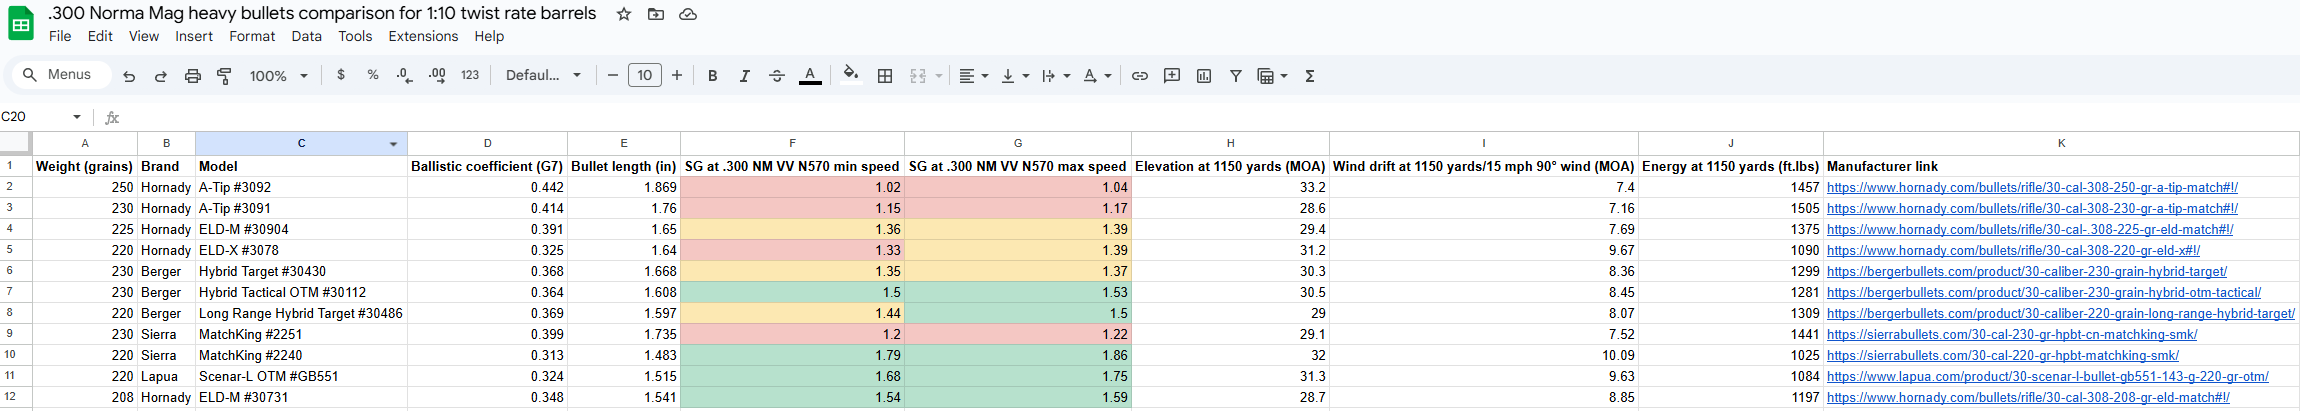
Task: Format as currency
Action: (341, 75)
